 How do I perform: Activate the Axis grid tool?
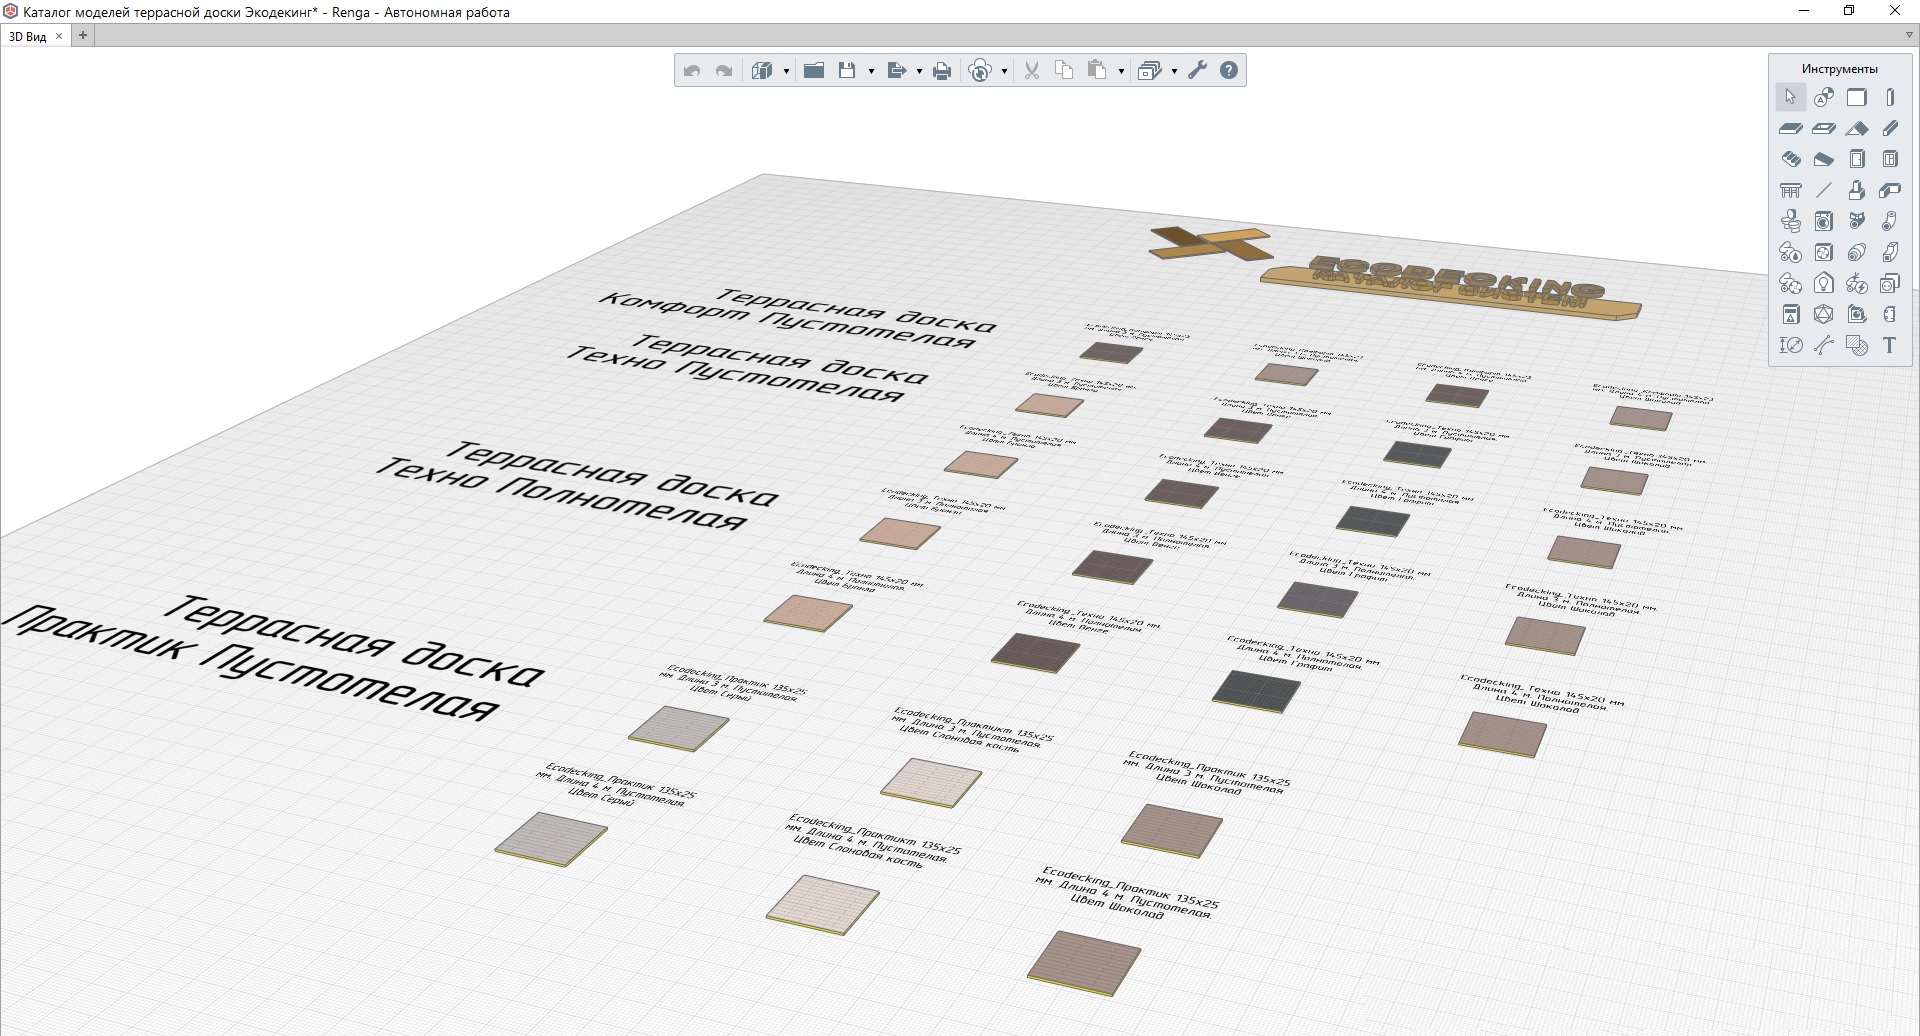[x=1824, y=97]
